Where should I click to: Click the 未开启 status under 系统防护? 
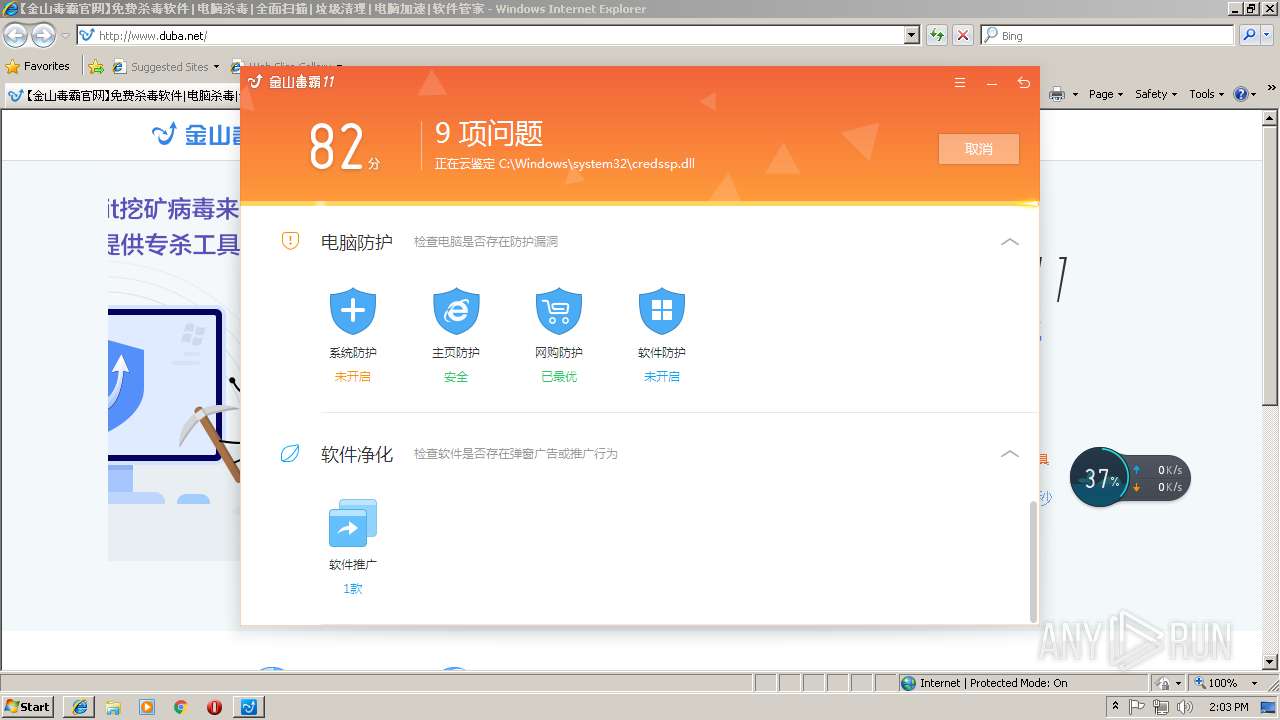click(352, 377)
